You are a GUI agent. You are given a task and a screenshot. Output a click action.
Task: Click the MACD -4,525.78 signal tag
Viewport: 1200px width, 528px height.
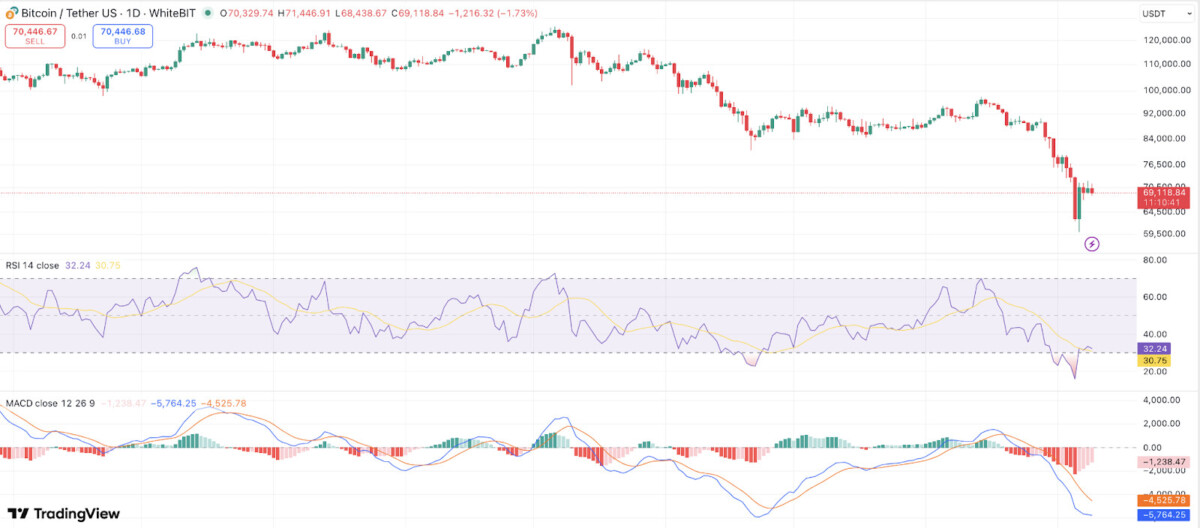[x=1163, y=500]
